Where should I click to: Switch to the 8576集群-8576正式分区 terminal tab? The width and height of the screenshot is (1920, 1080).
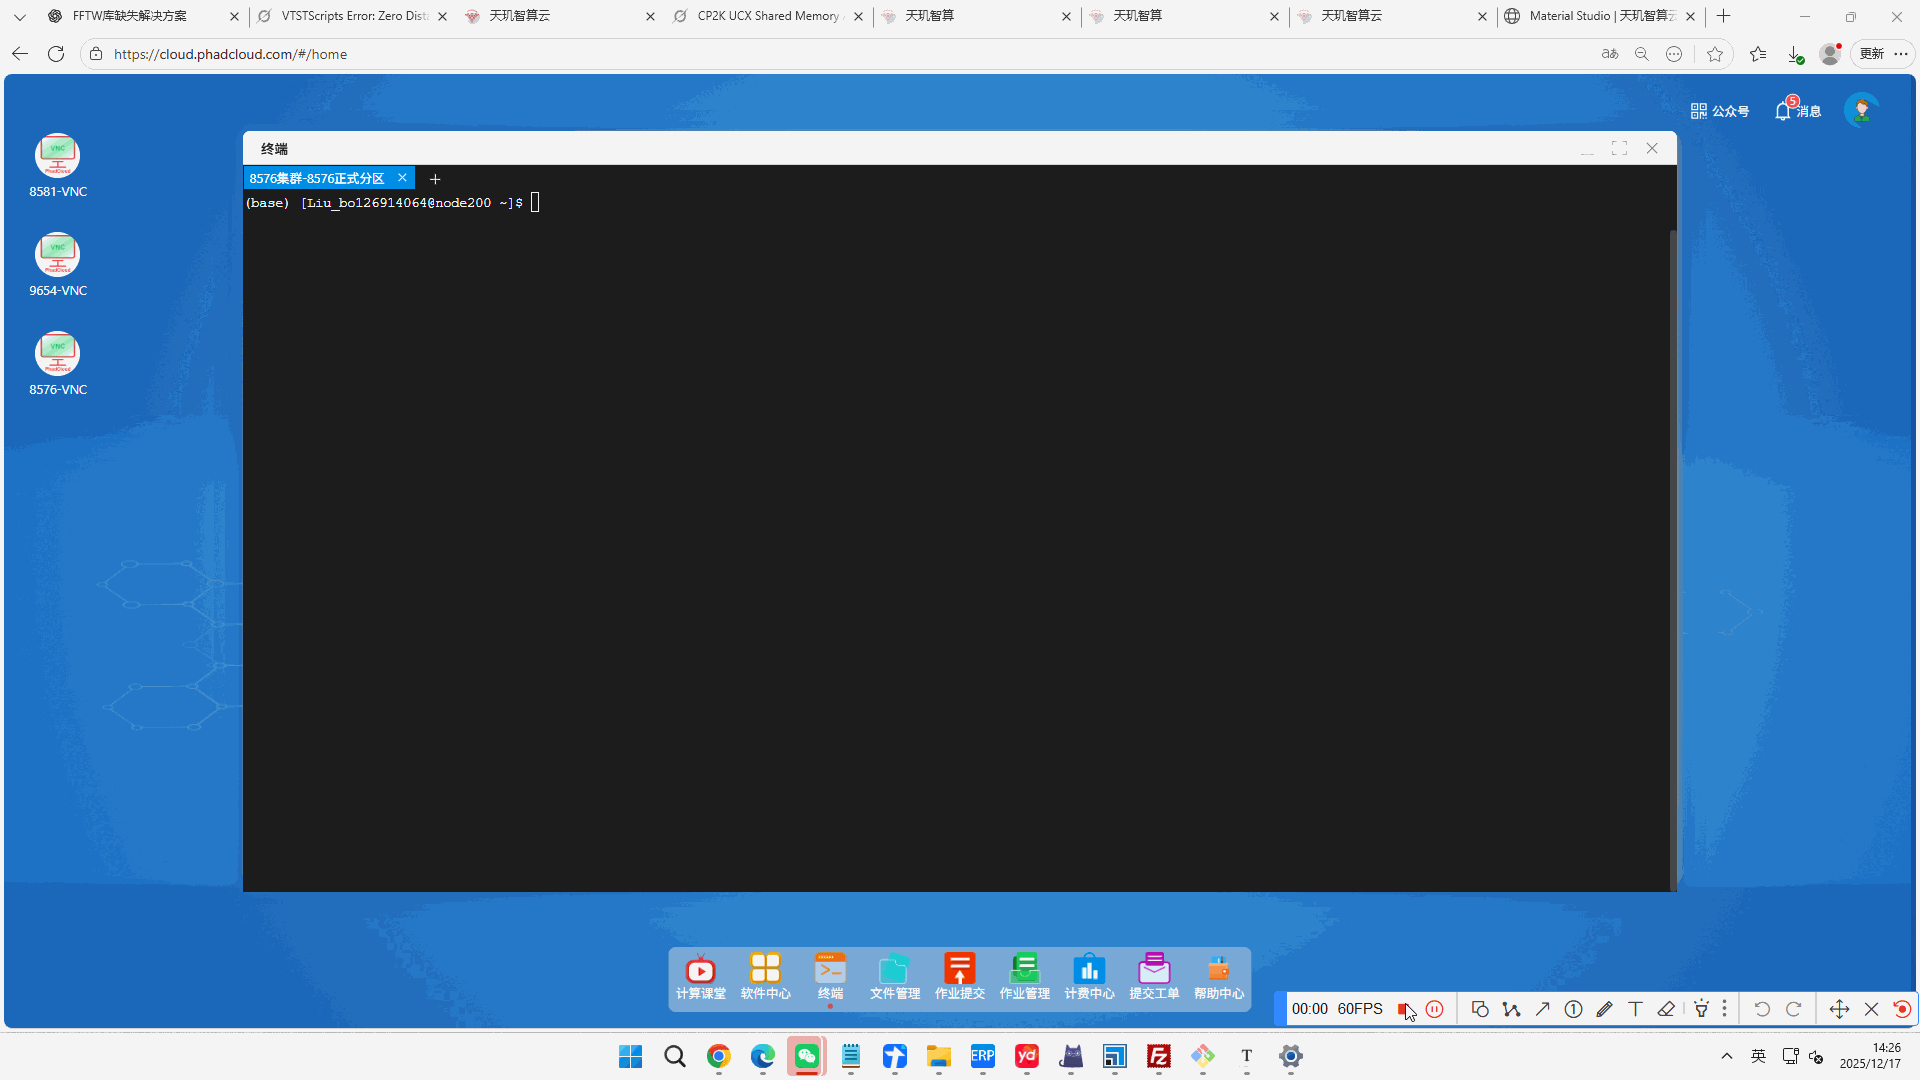click(318, 178)
